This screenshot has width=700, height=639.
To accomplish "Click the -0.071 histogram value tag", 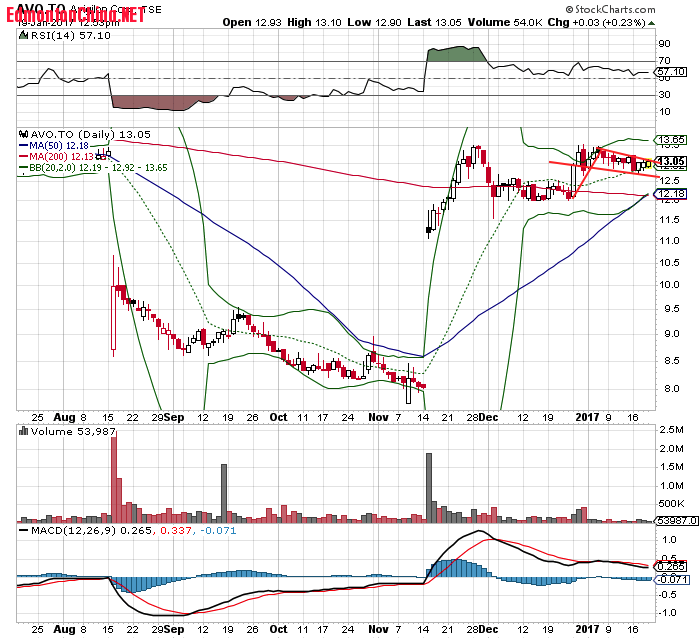I will point(672,580).
